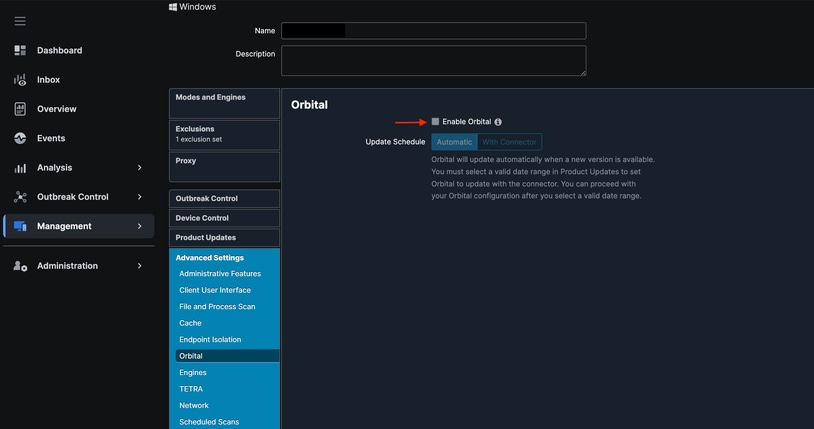Screen dimensions: 814x429
Task: Click the Dashboard grid icon
Action: click(20, 50)
